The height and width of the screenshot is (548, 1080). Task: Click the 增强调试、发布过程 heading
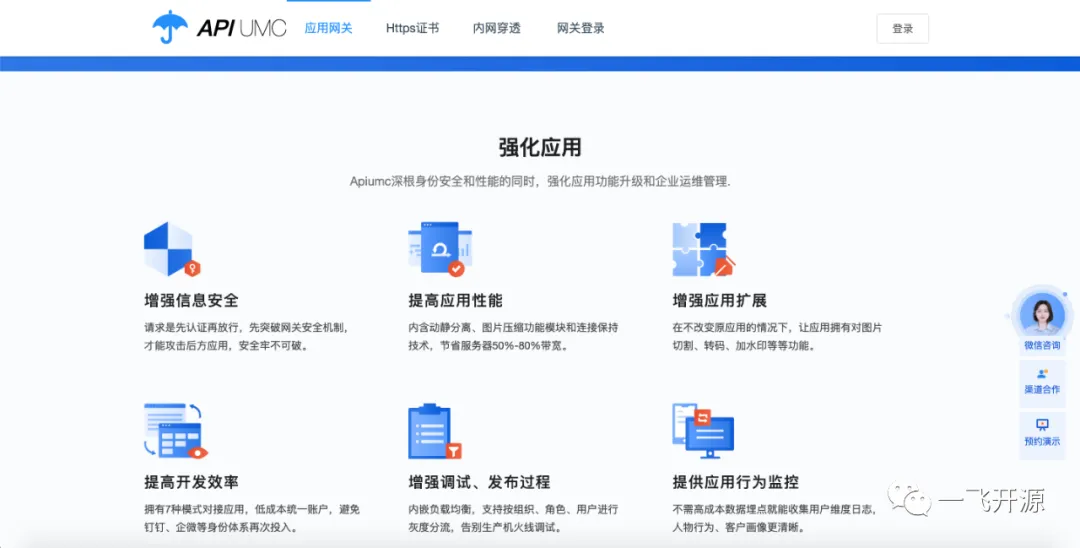[479, 483]
